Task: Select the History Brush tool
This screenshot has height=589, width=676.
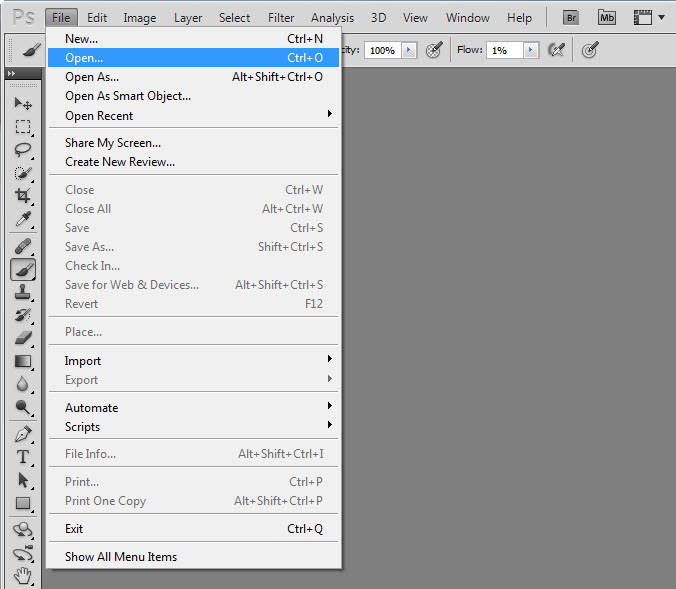Action: [23, 315]
